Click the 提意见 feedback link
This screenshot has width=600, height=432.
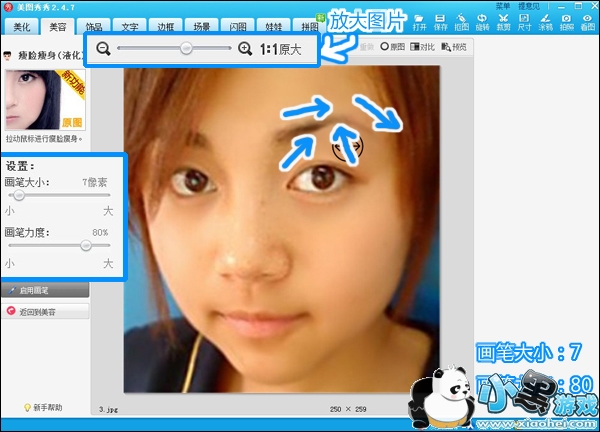pyautogui.click(x=529, y=6)
